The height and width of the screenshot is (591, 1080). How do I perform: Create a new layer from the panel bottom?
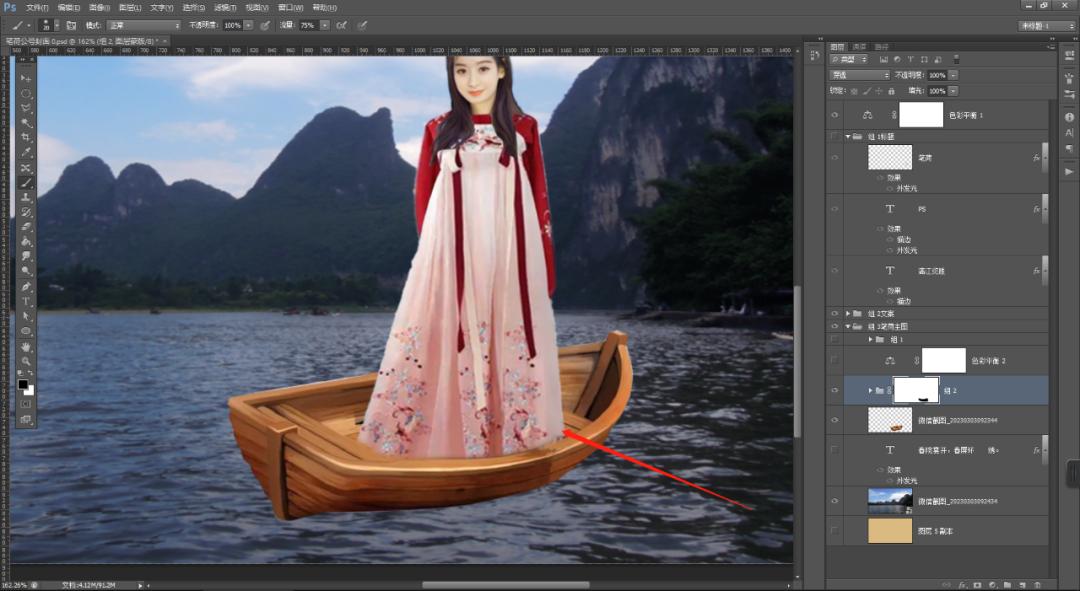1023,585
